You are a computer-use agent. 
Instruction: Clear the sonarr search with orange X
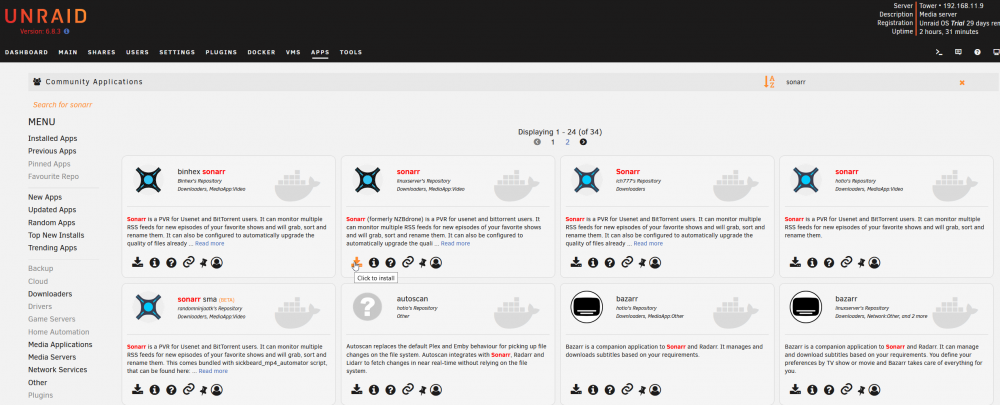[x=962, y=82]
